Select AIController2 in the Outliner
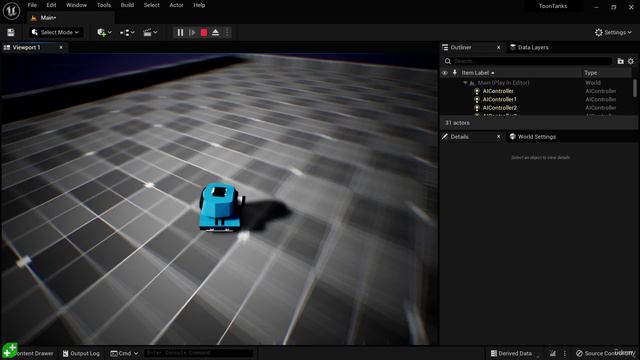Screen dimensions: 640x360 point(500,108)
